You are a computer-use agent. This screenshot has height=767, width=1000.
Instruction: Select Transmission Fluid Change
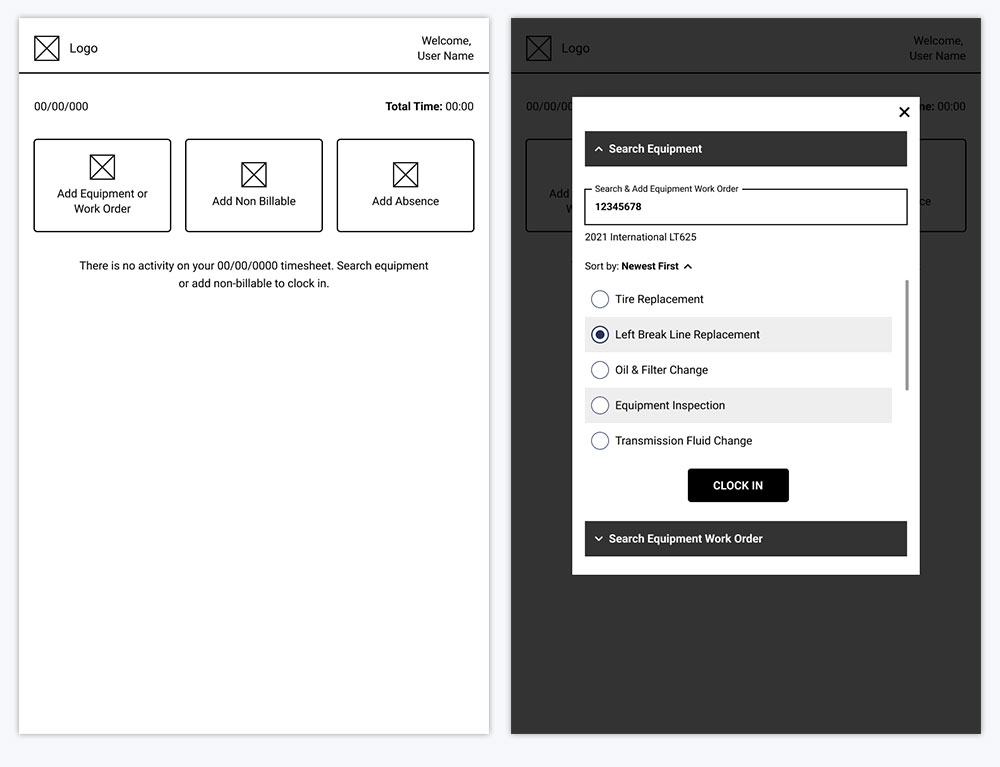[600, 440]
